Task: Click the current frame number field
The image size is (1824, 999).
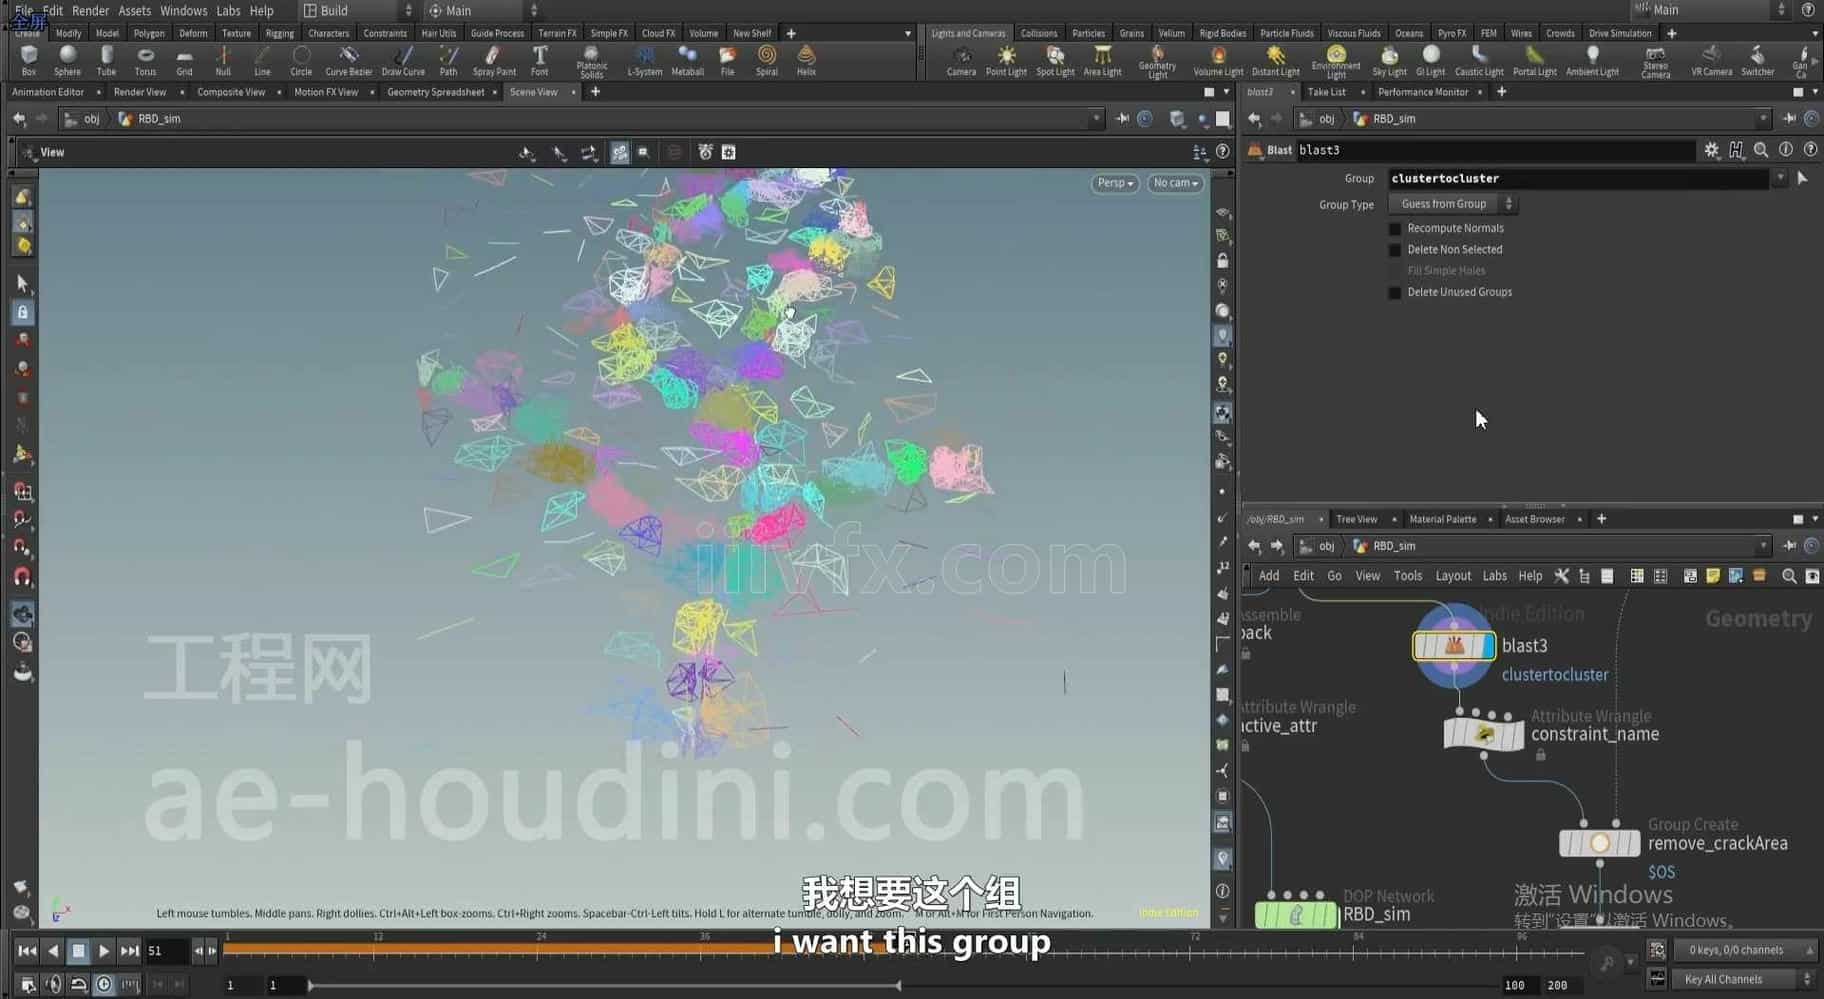Action: click(x=166, y=951)
